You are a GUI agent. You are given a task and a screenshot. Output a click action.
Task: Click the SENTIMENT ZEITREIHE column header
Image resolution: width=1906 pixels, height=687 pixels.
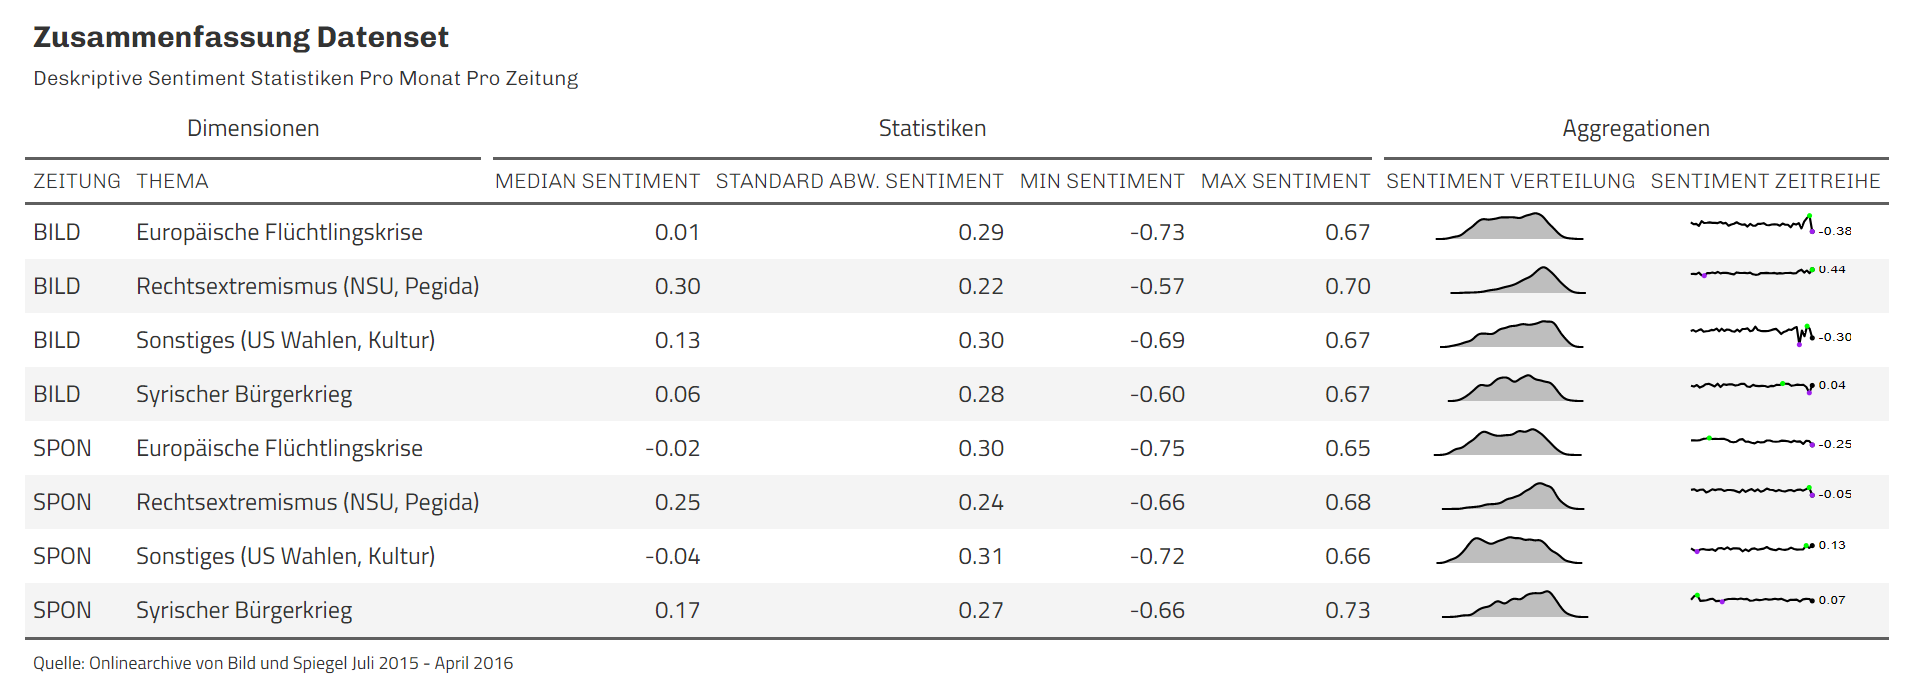coord(1765,181)
